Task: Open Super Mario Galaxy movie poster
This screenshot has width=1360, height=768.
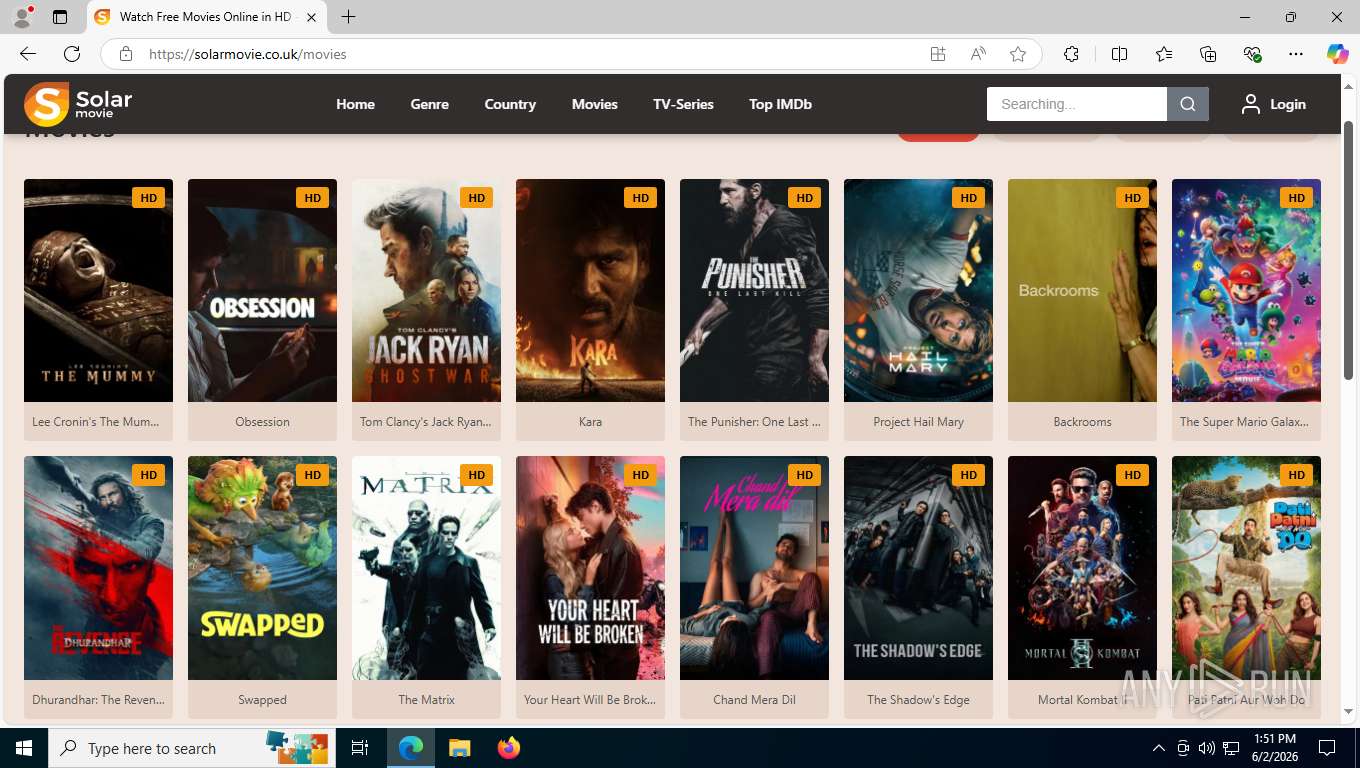Action: [x=1246, y=290]
